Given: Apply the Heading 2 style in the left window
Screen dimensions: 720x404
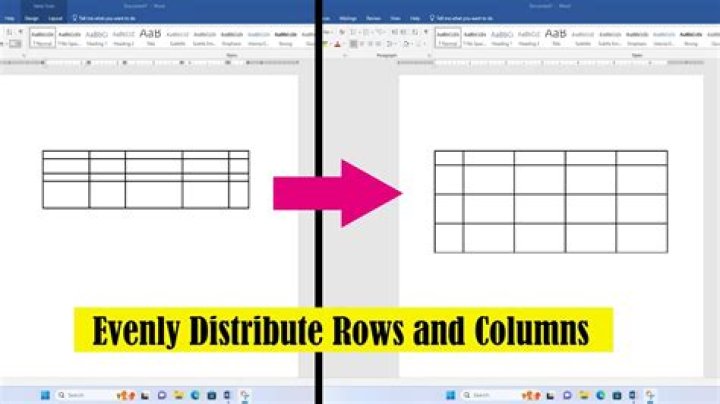Looking at the screenshot, I should click(124, 38).
